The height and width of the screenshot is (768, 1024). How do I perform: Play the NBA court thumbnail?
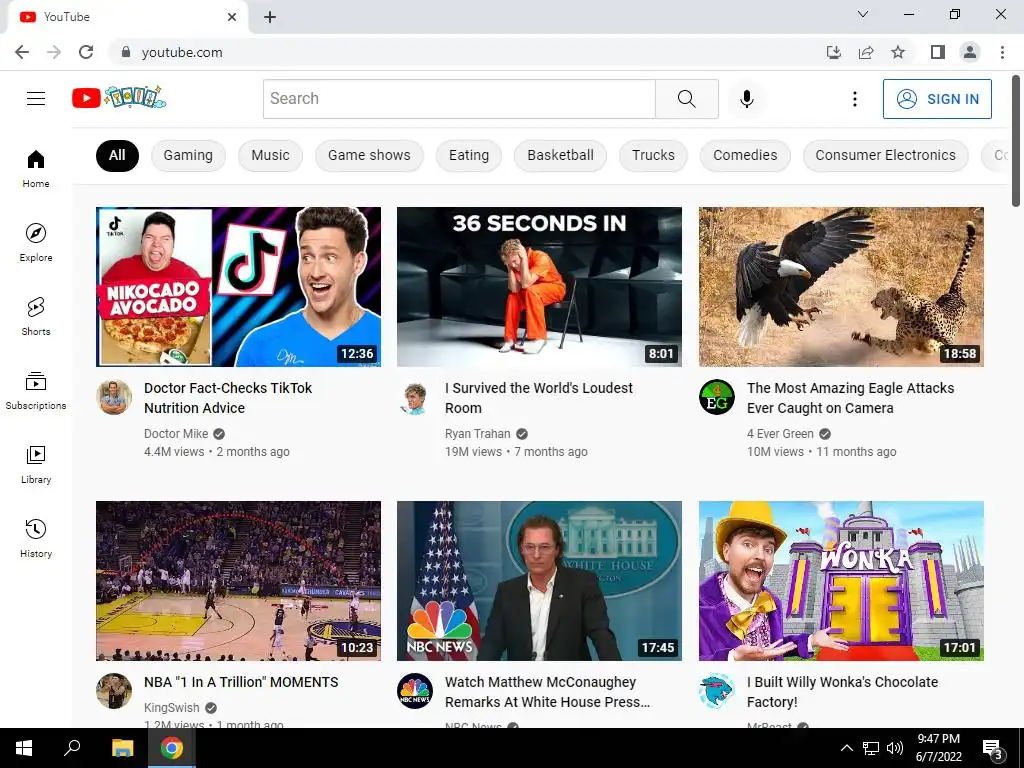pos(238,581)
